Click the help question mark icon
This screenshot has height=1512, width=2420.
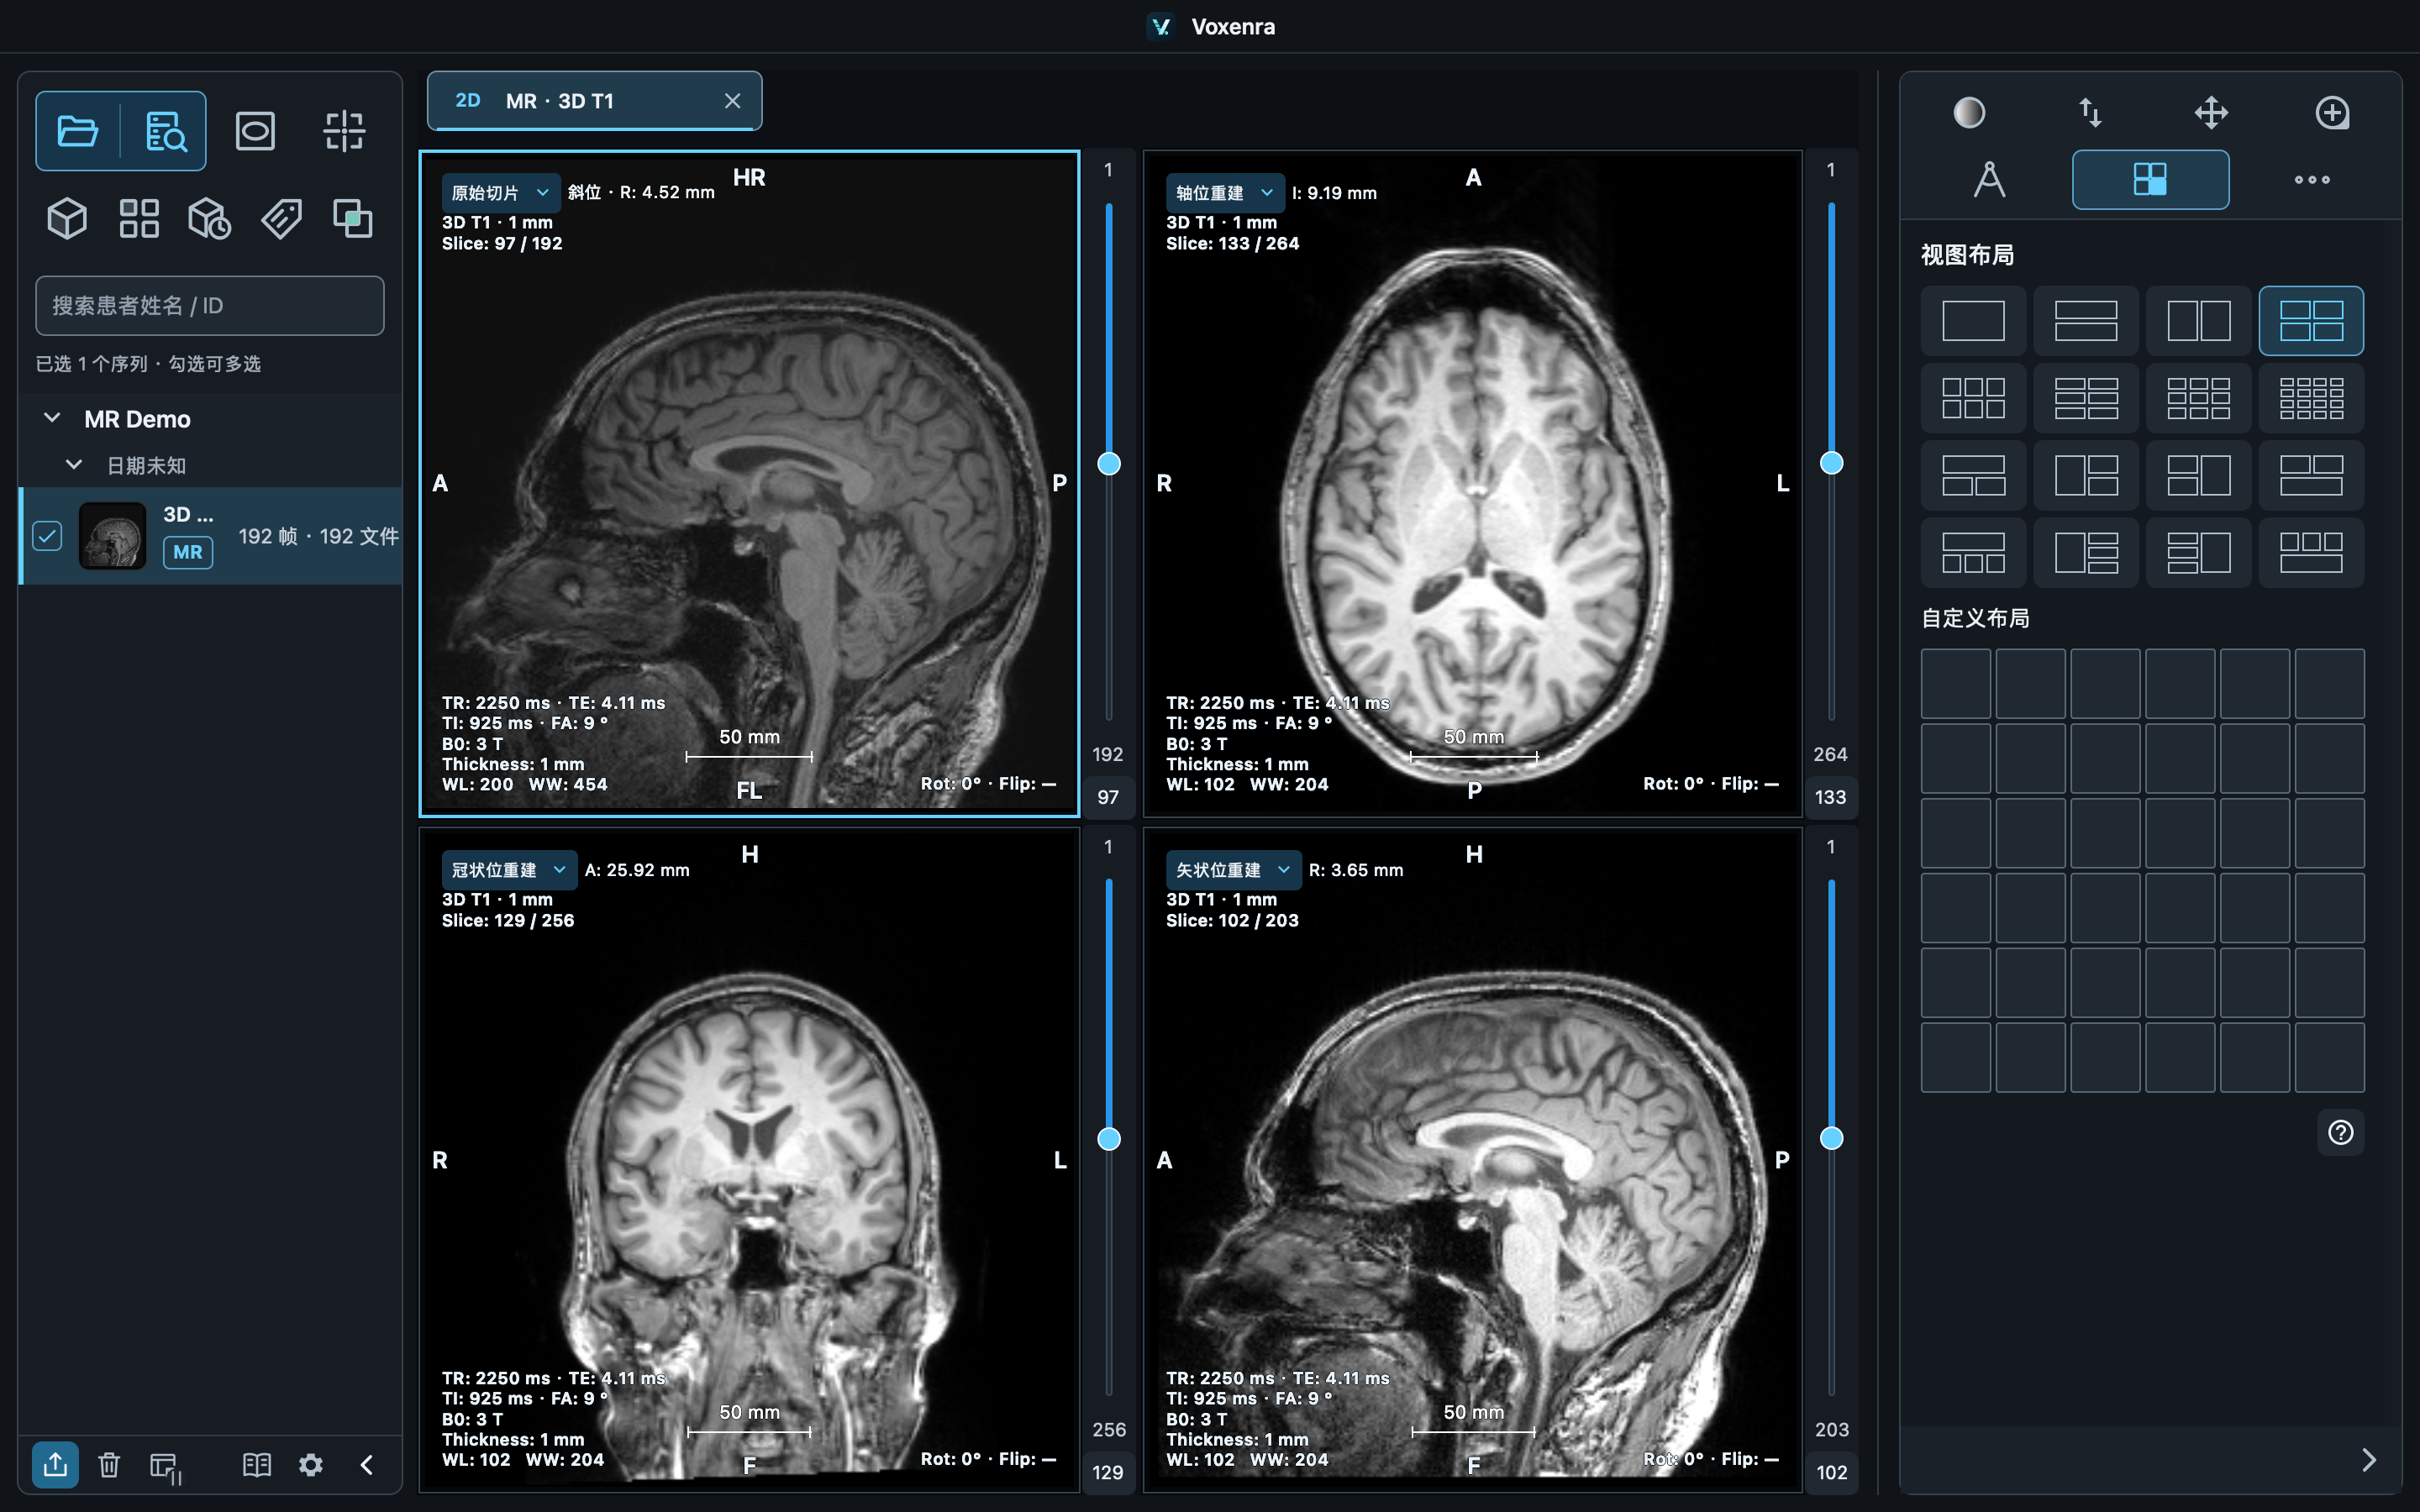(2340, 1132)
